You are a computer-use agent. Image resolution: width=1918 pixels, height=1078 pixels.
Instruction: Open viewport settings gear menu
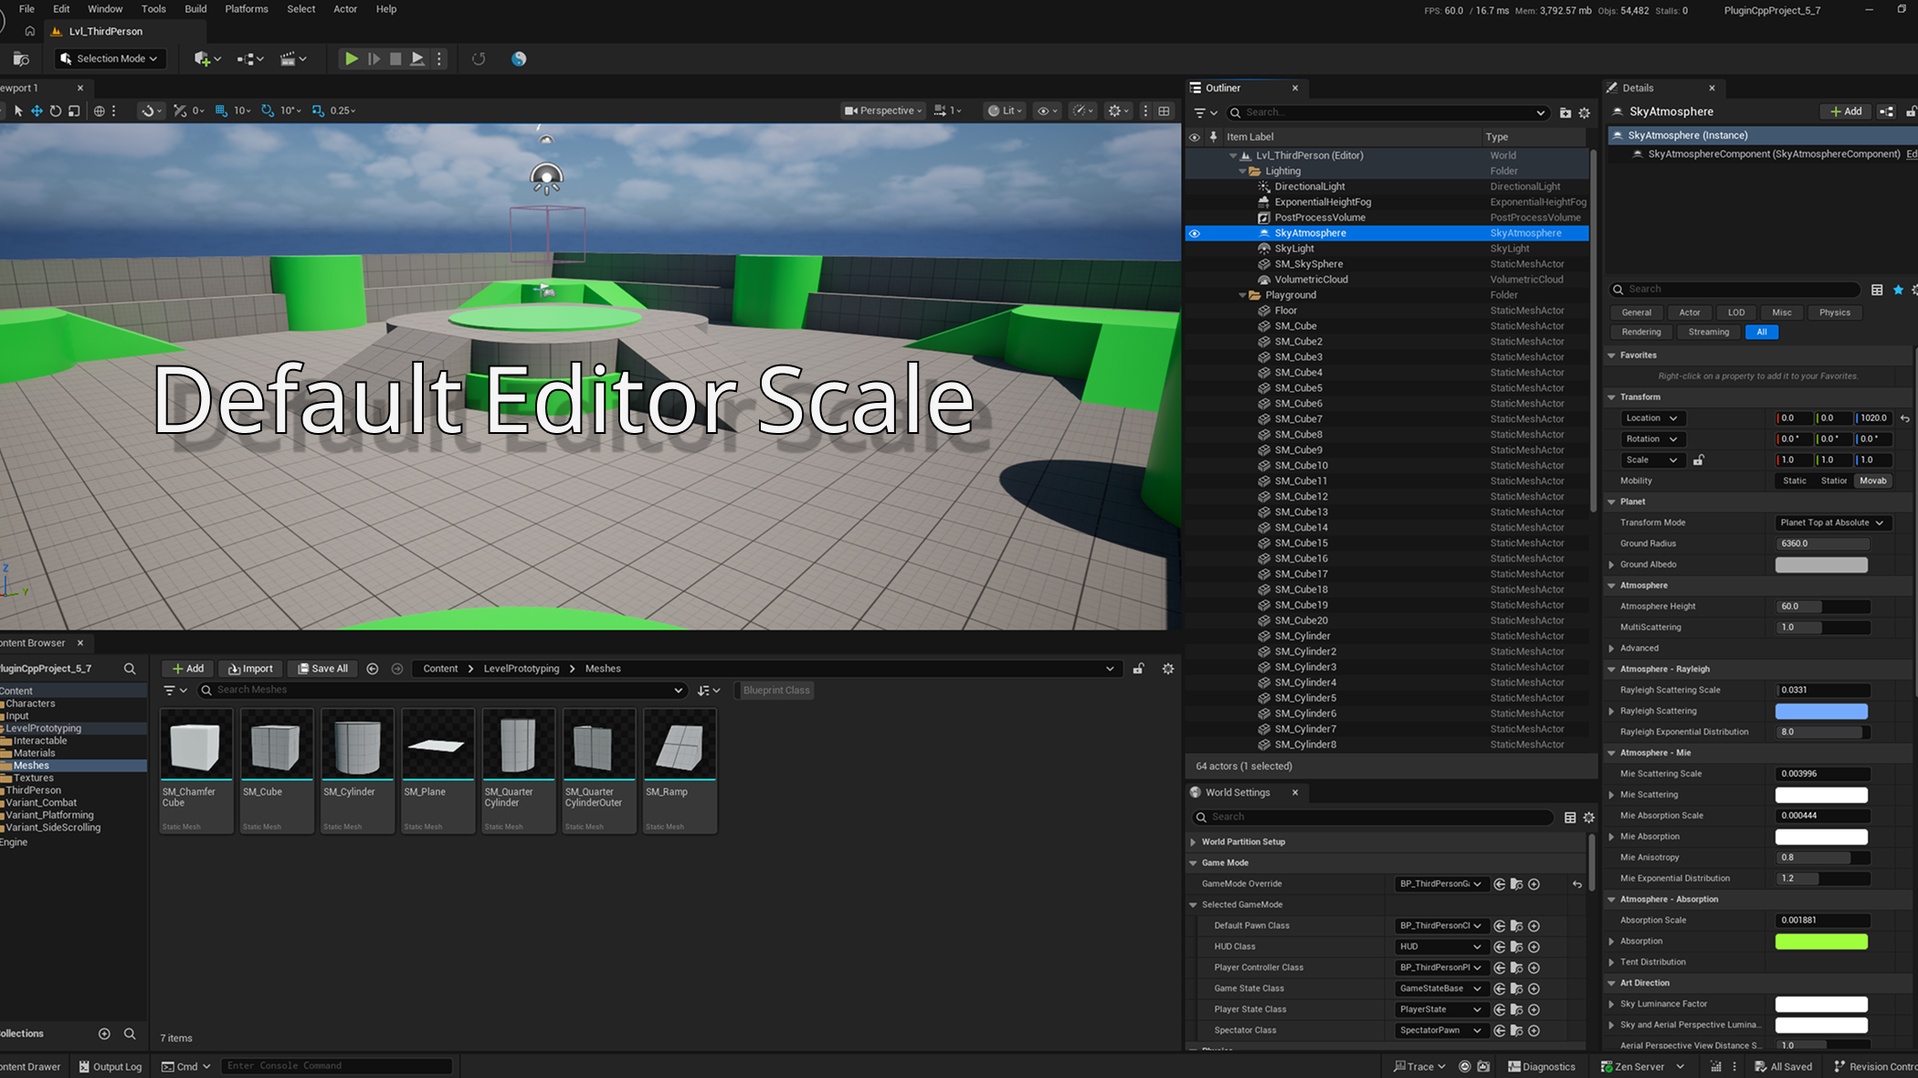point(1117,111)
